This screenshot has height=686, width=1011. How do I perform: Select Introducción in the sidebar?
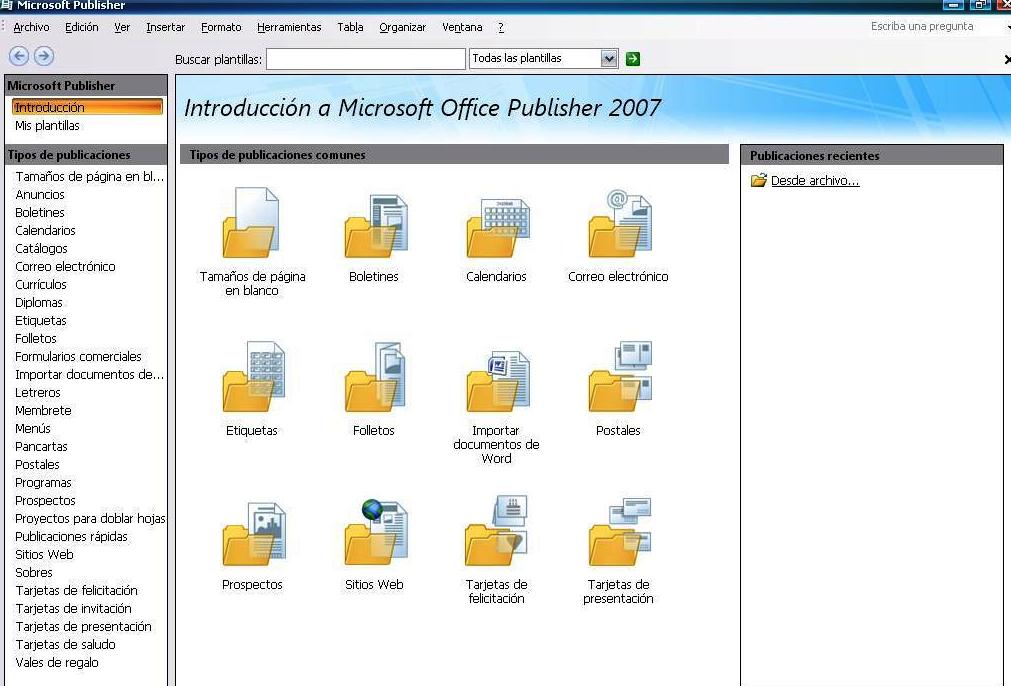pyautogui.click(x=87, y=107)
